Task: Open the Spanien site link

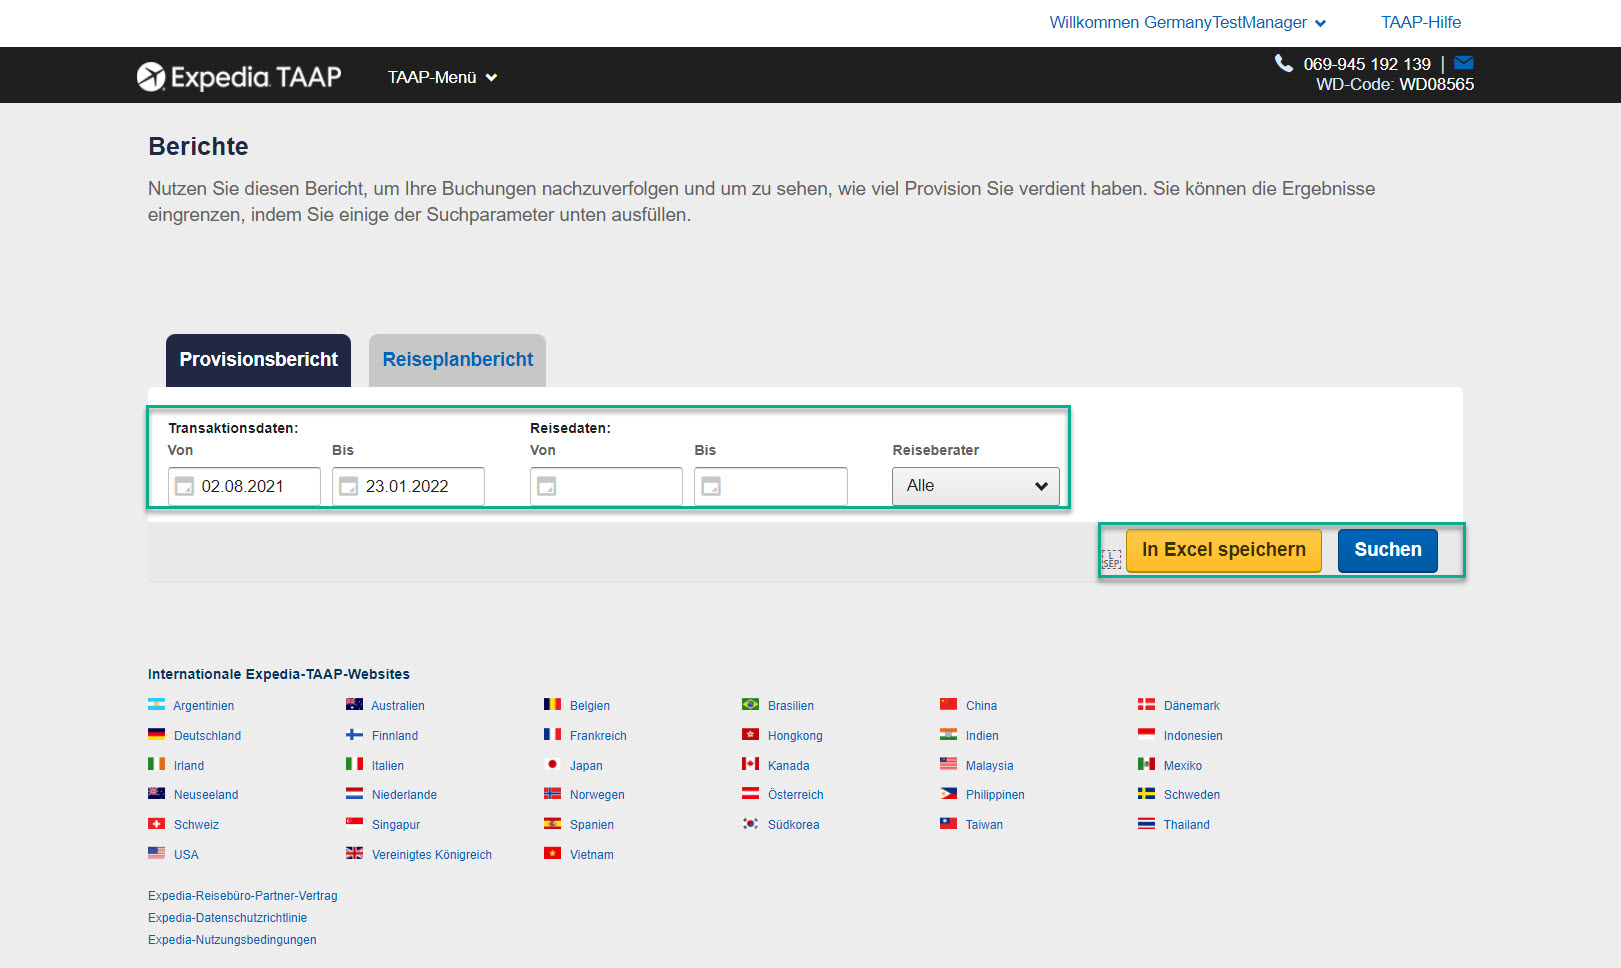Action: click(592, 825)
